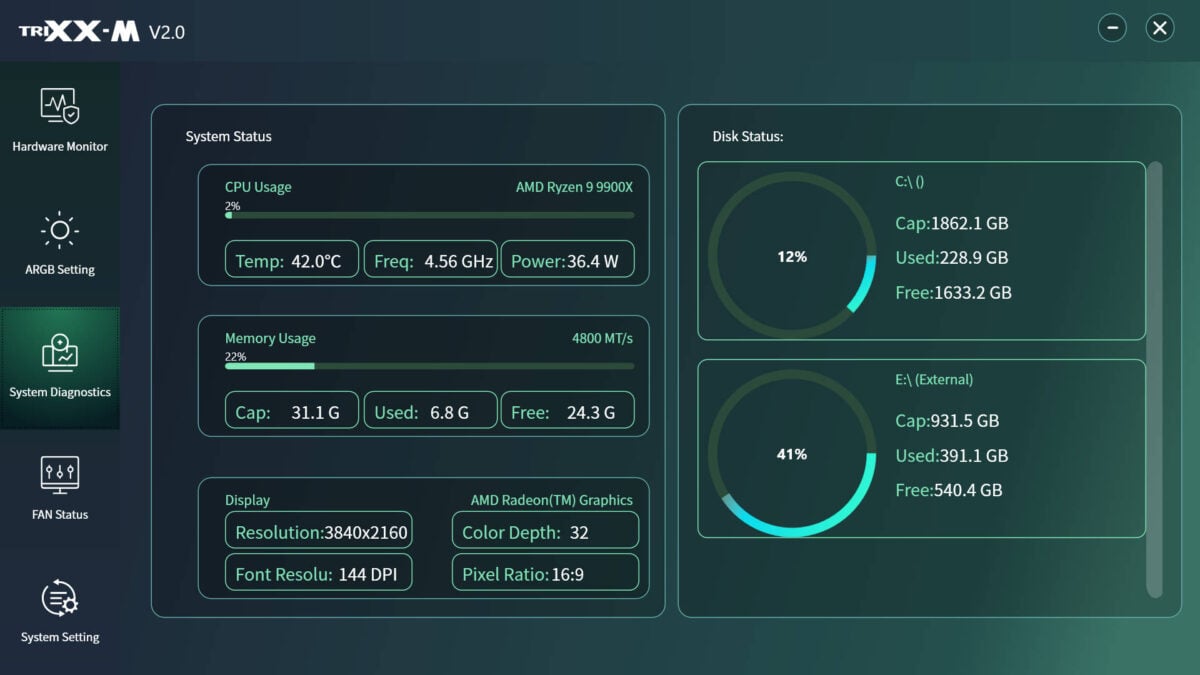Click the Resolution 3840x2160 field
This screenshot has height=675, width=1200.
pyautogui.click(x=318, y=530)
